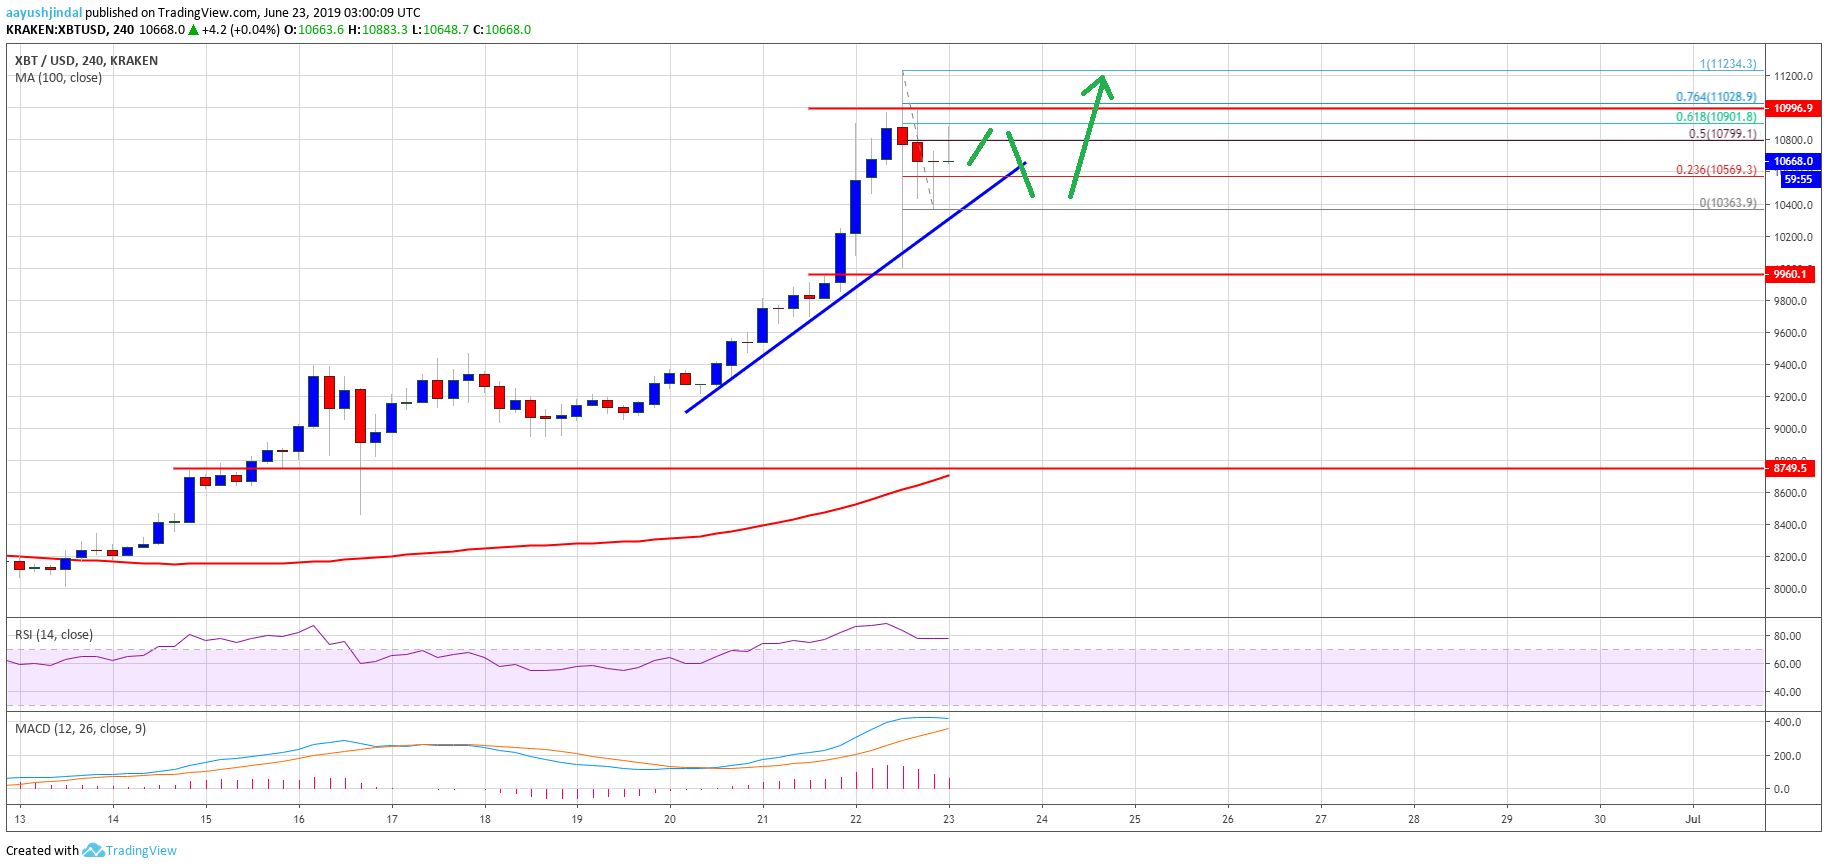
Task: Click the 8749.5 red price label
Action: [x=1790, y=468]
